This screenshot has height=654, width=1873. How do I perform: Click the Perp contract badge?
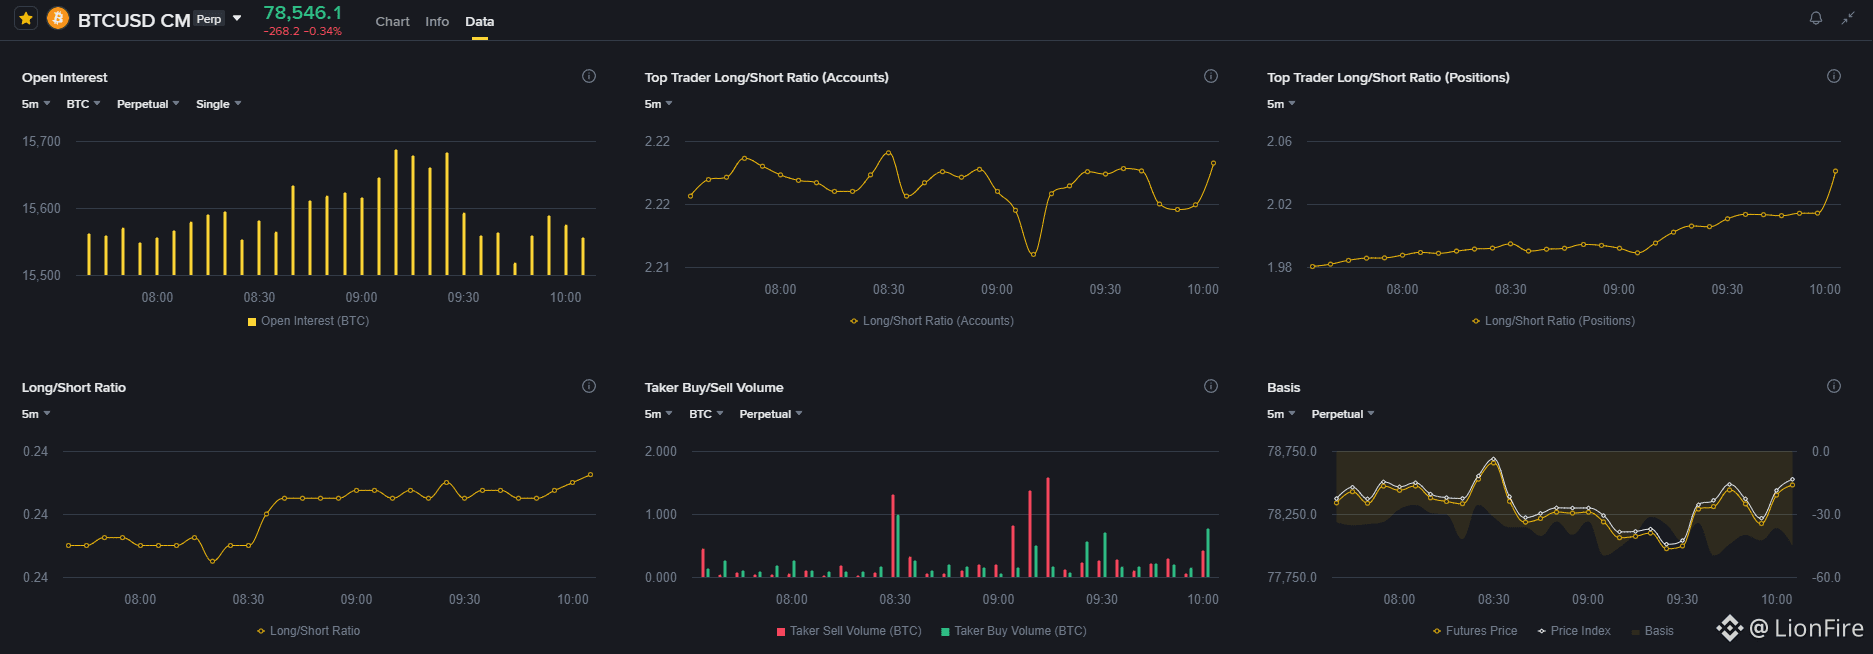tap(209, 19)
